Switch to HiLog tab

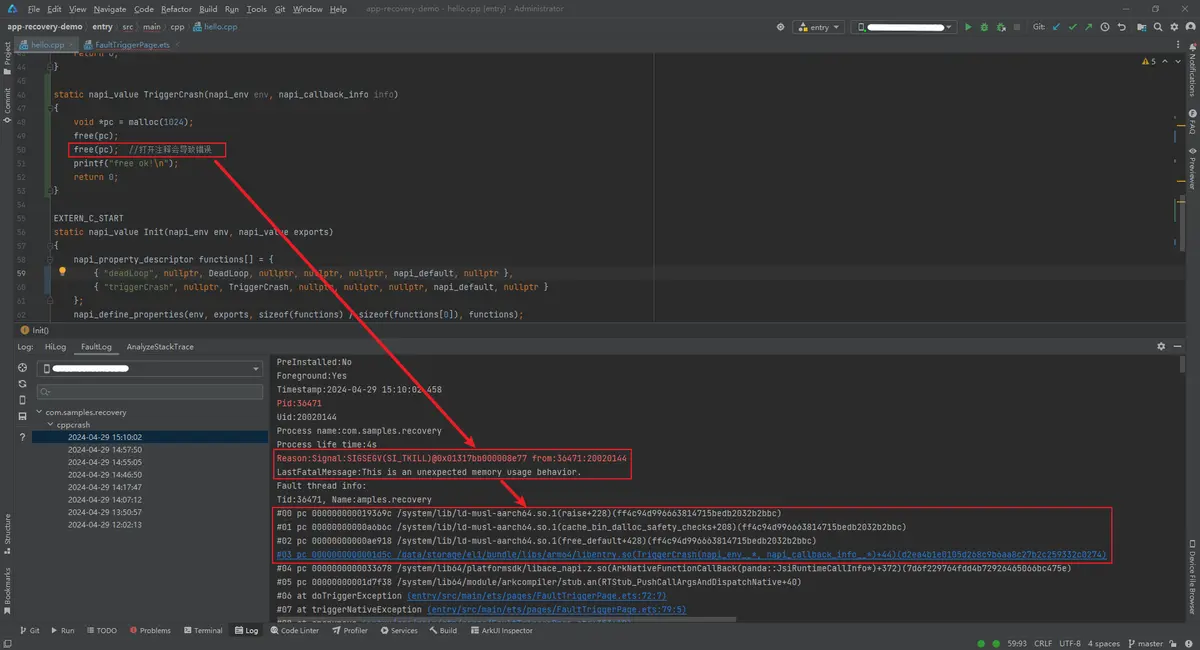[55, 346]
